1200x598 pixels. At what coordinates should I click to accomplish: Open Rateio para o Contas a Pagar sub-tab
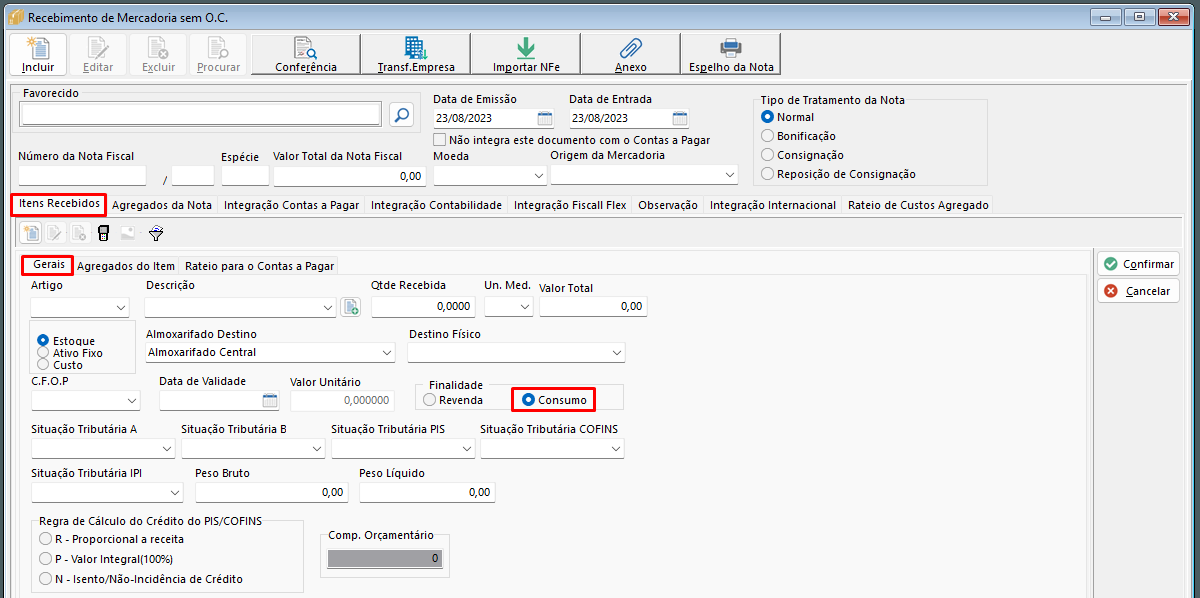tap(259, 266)
